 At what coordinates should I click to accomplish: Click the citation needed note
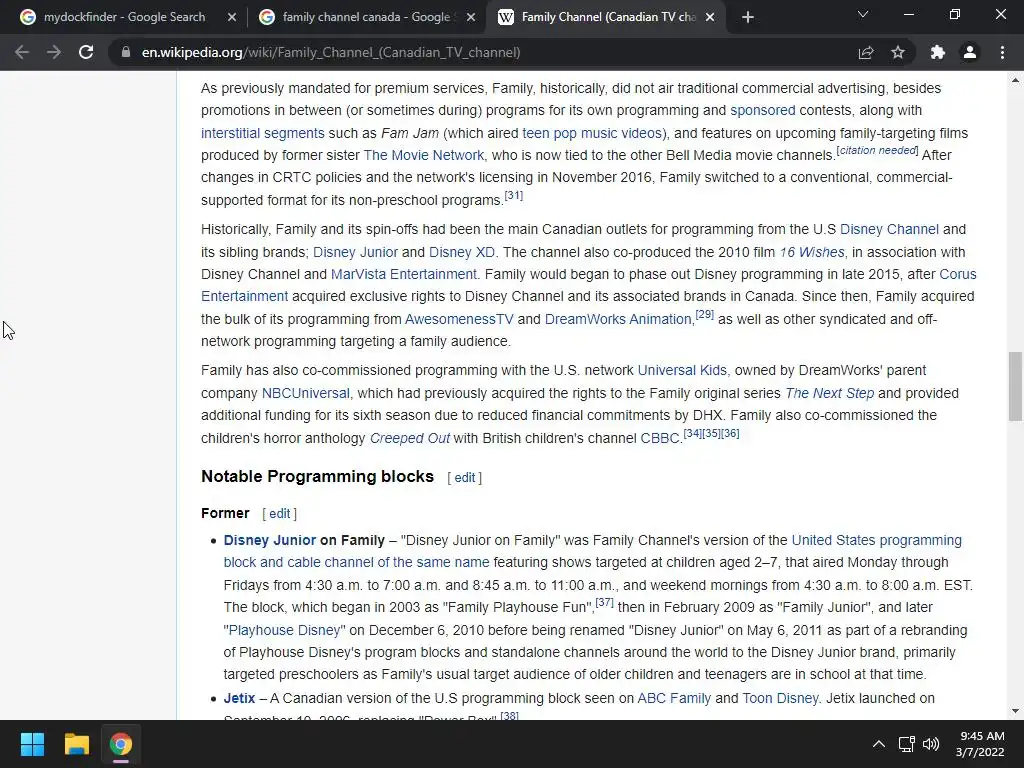pos(878,150)
